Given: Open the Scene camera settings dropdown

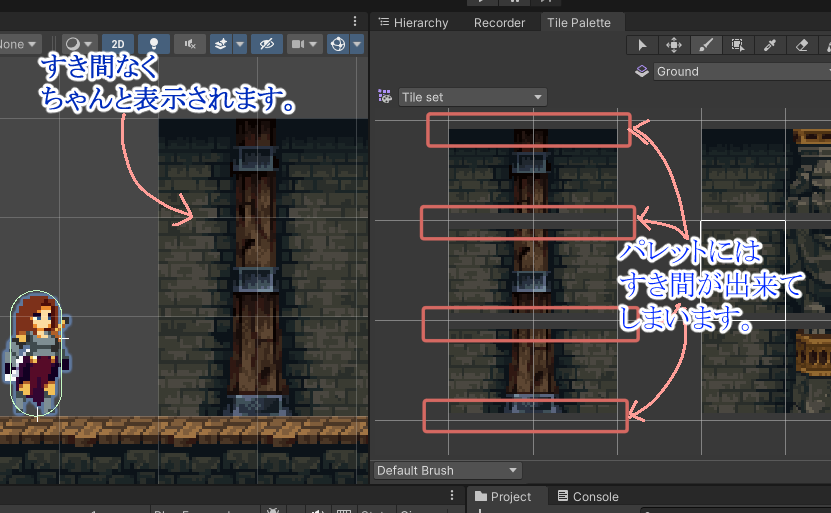Looking at the screenshot, I should tap(304, 44).
